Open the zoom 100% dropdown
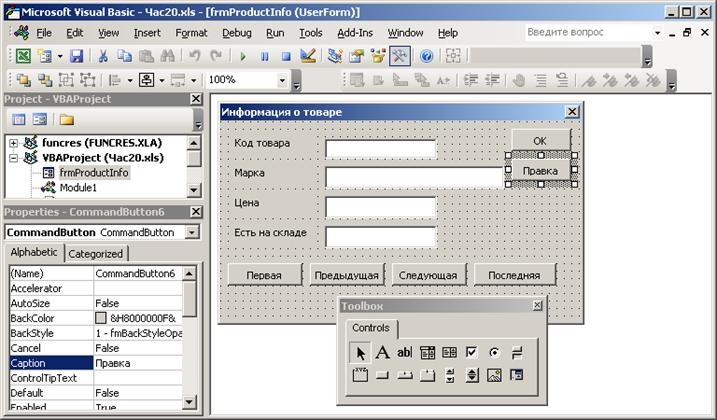This screenshot has height=420, width=717. (282, 81)
